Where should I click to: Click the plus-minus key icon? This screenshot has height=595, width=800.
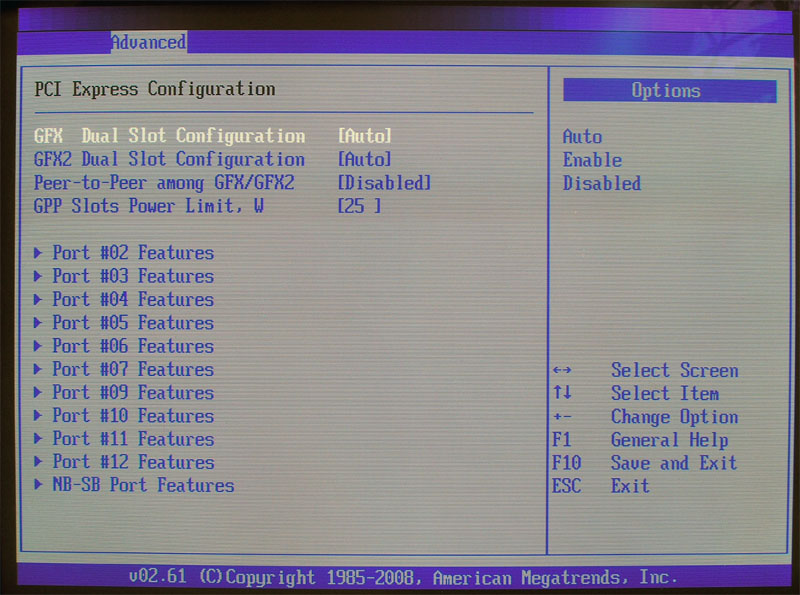pyautogui.click(x=562, y=417)
